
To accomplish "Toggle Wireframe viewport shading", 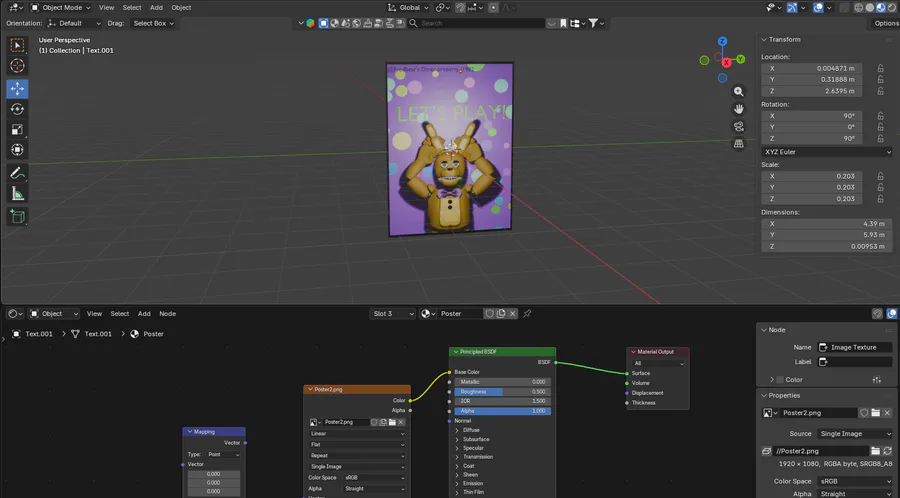I will [x=859, y=7].
